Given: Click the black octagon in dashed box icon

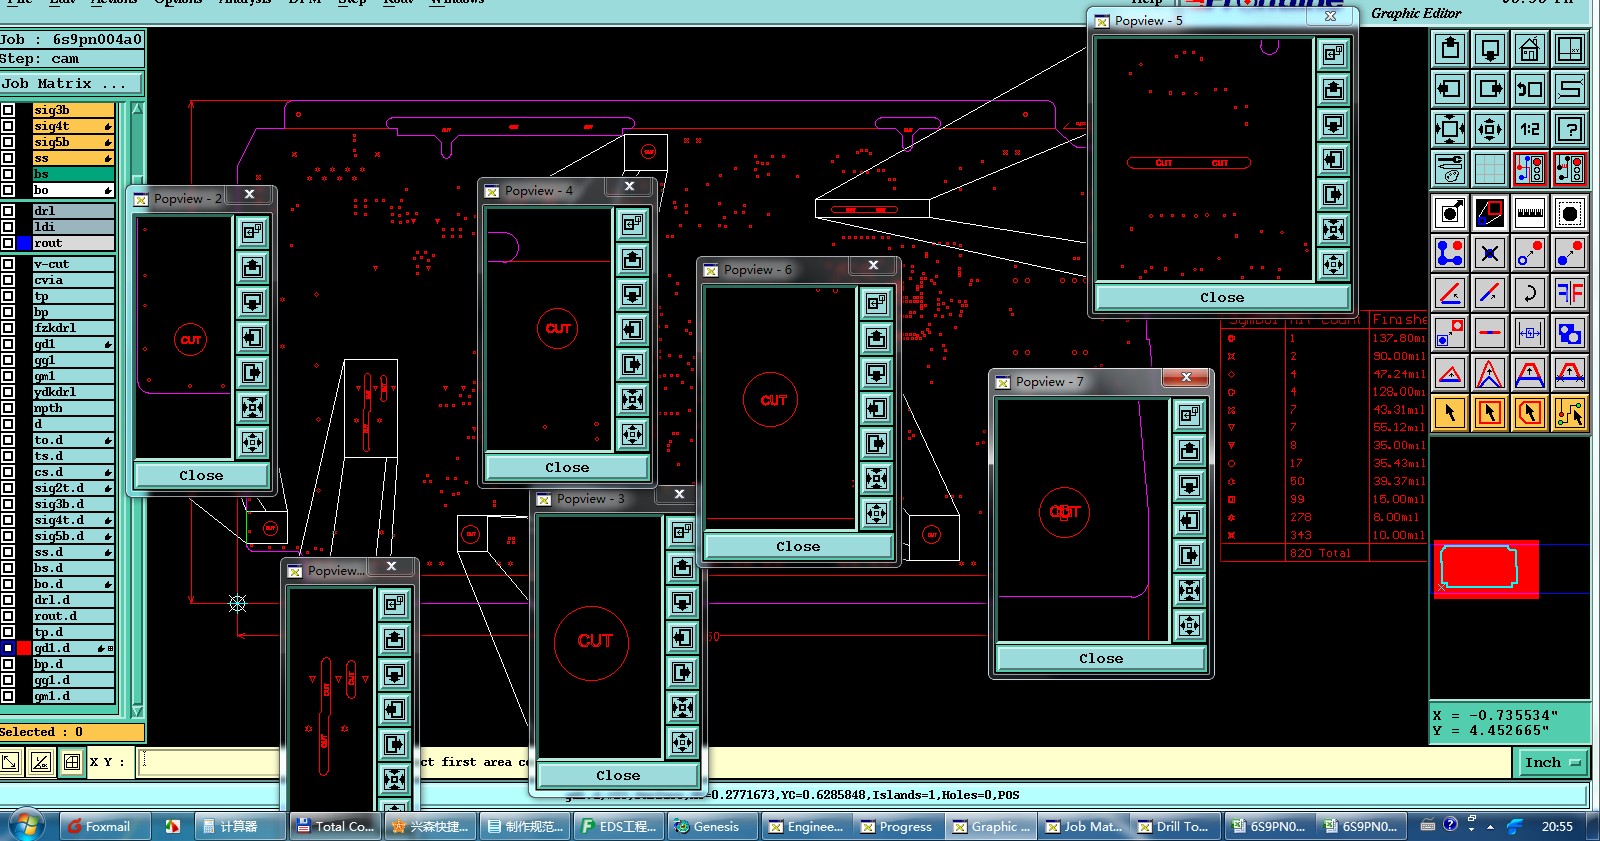Looking at the screenshot, I should (1570, 213).
